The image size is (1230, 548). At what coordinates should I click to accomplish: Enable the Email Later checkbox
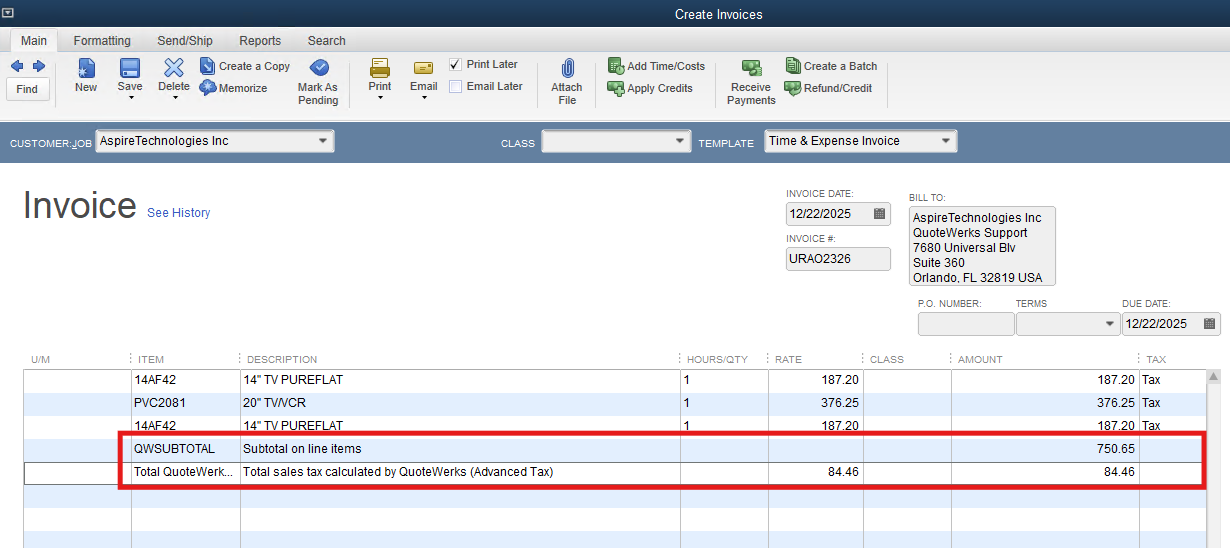tap(455, 86)
